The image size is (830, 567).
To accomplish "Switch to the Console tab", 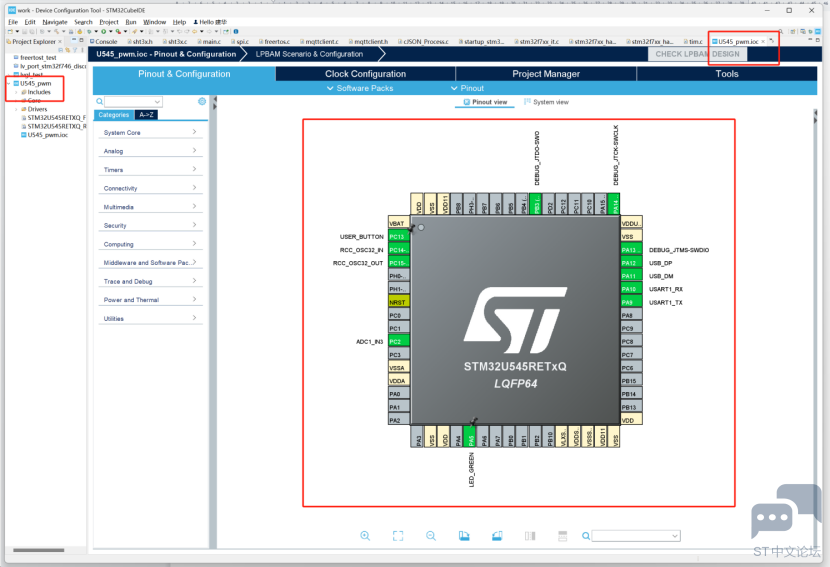I will pos(103,41).
